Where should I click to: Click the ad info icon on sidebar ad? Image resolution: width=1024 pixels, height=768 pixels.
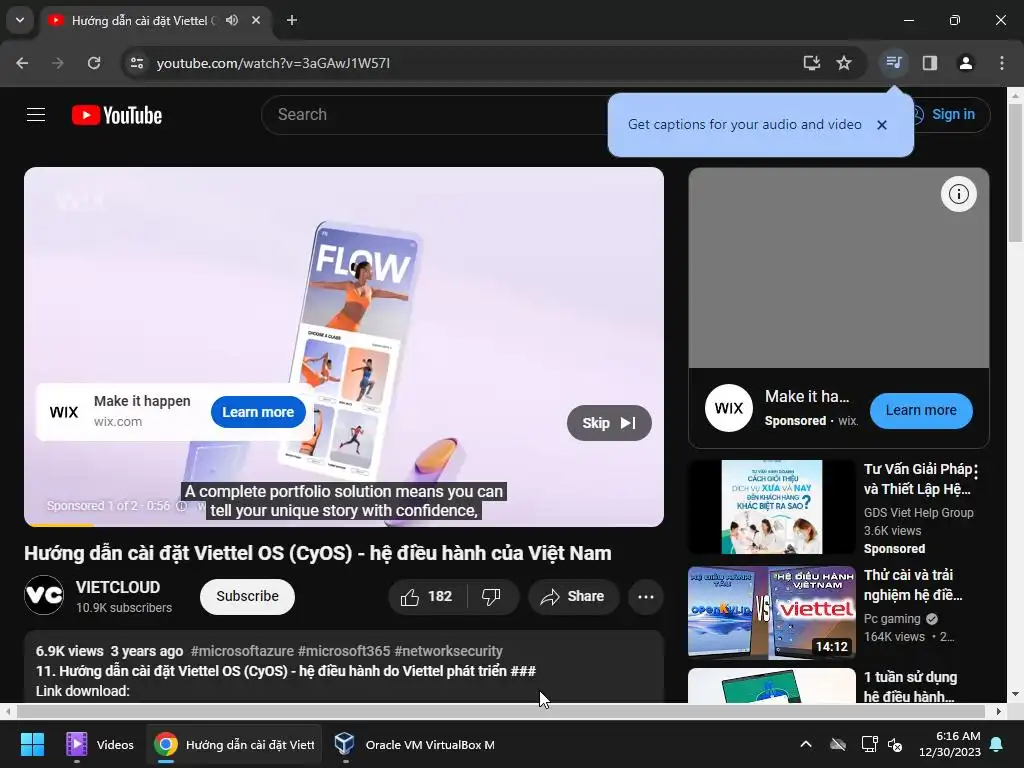point(958,194)
